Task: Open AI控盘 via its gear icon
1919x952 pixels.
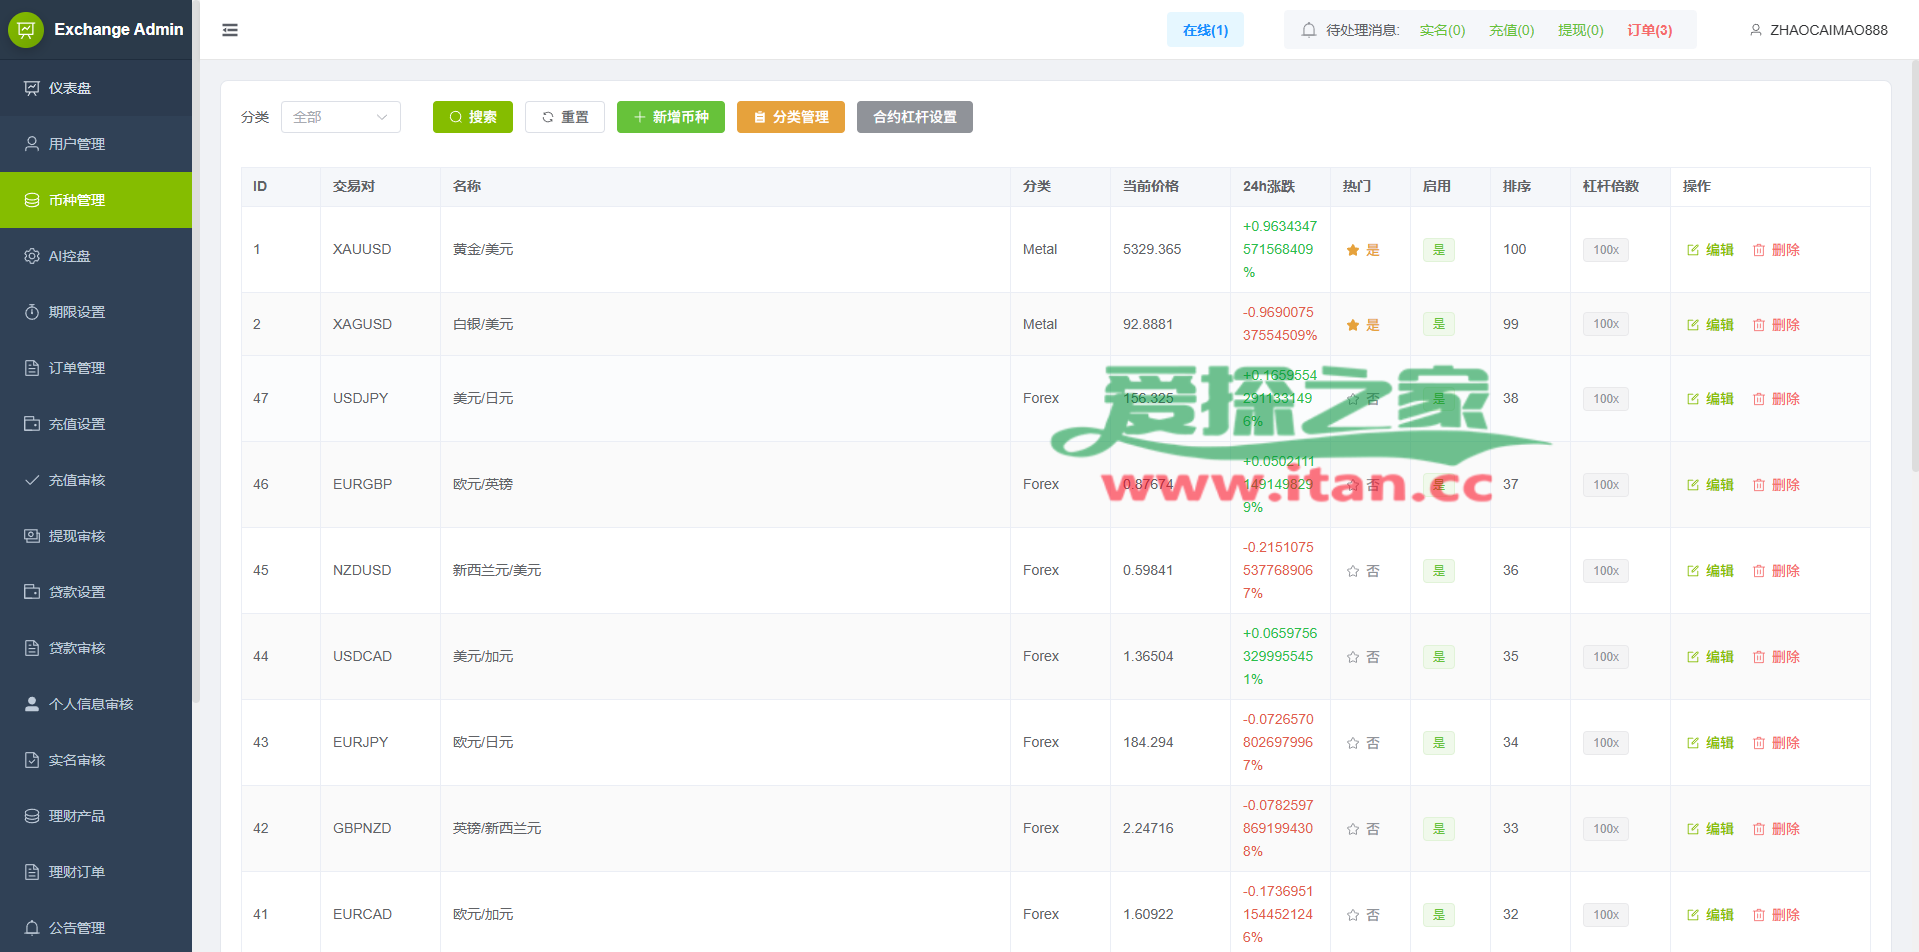Action: coord(32,256)
